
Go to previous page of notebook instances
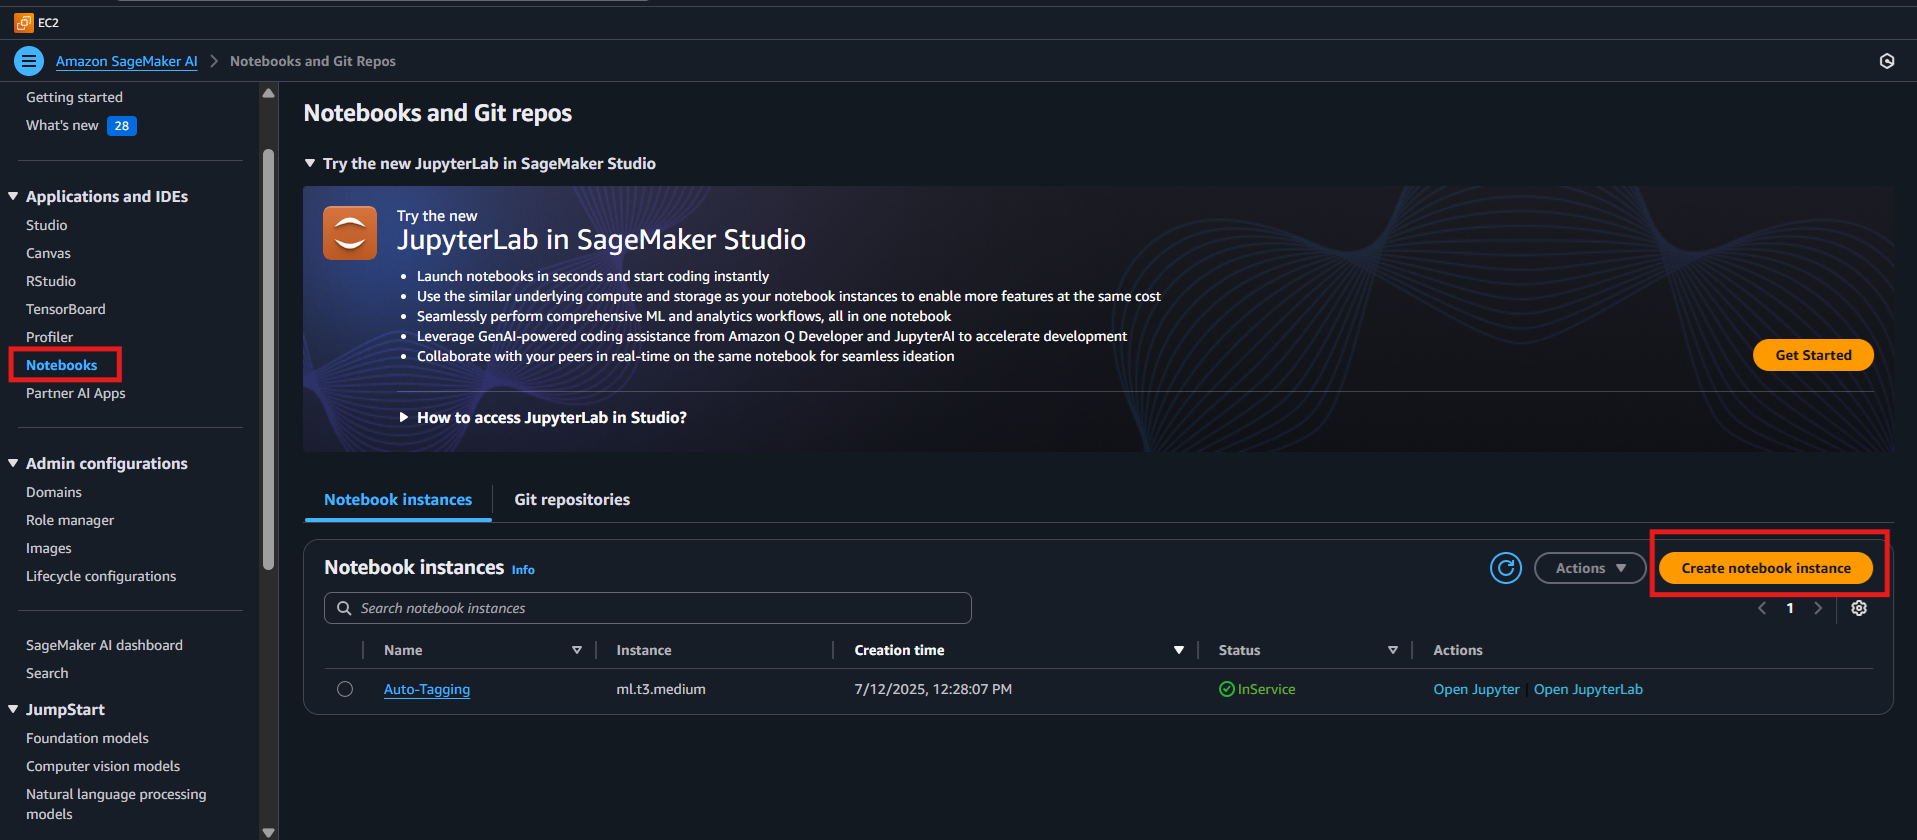pyautogui.click(x=1762, y=608)
